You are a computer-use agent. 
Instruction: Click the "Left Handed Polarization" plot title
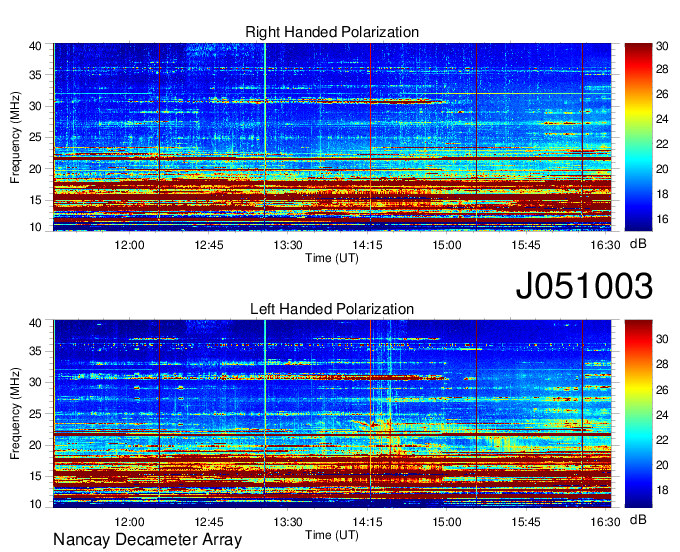coord(332,309)
